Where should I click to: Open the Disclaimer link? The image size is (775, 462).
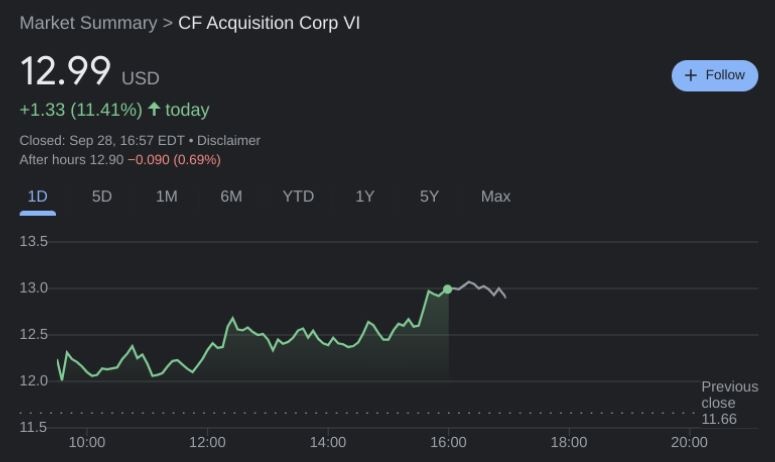pyautogui.click(x=228, y=141)
